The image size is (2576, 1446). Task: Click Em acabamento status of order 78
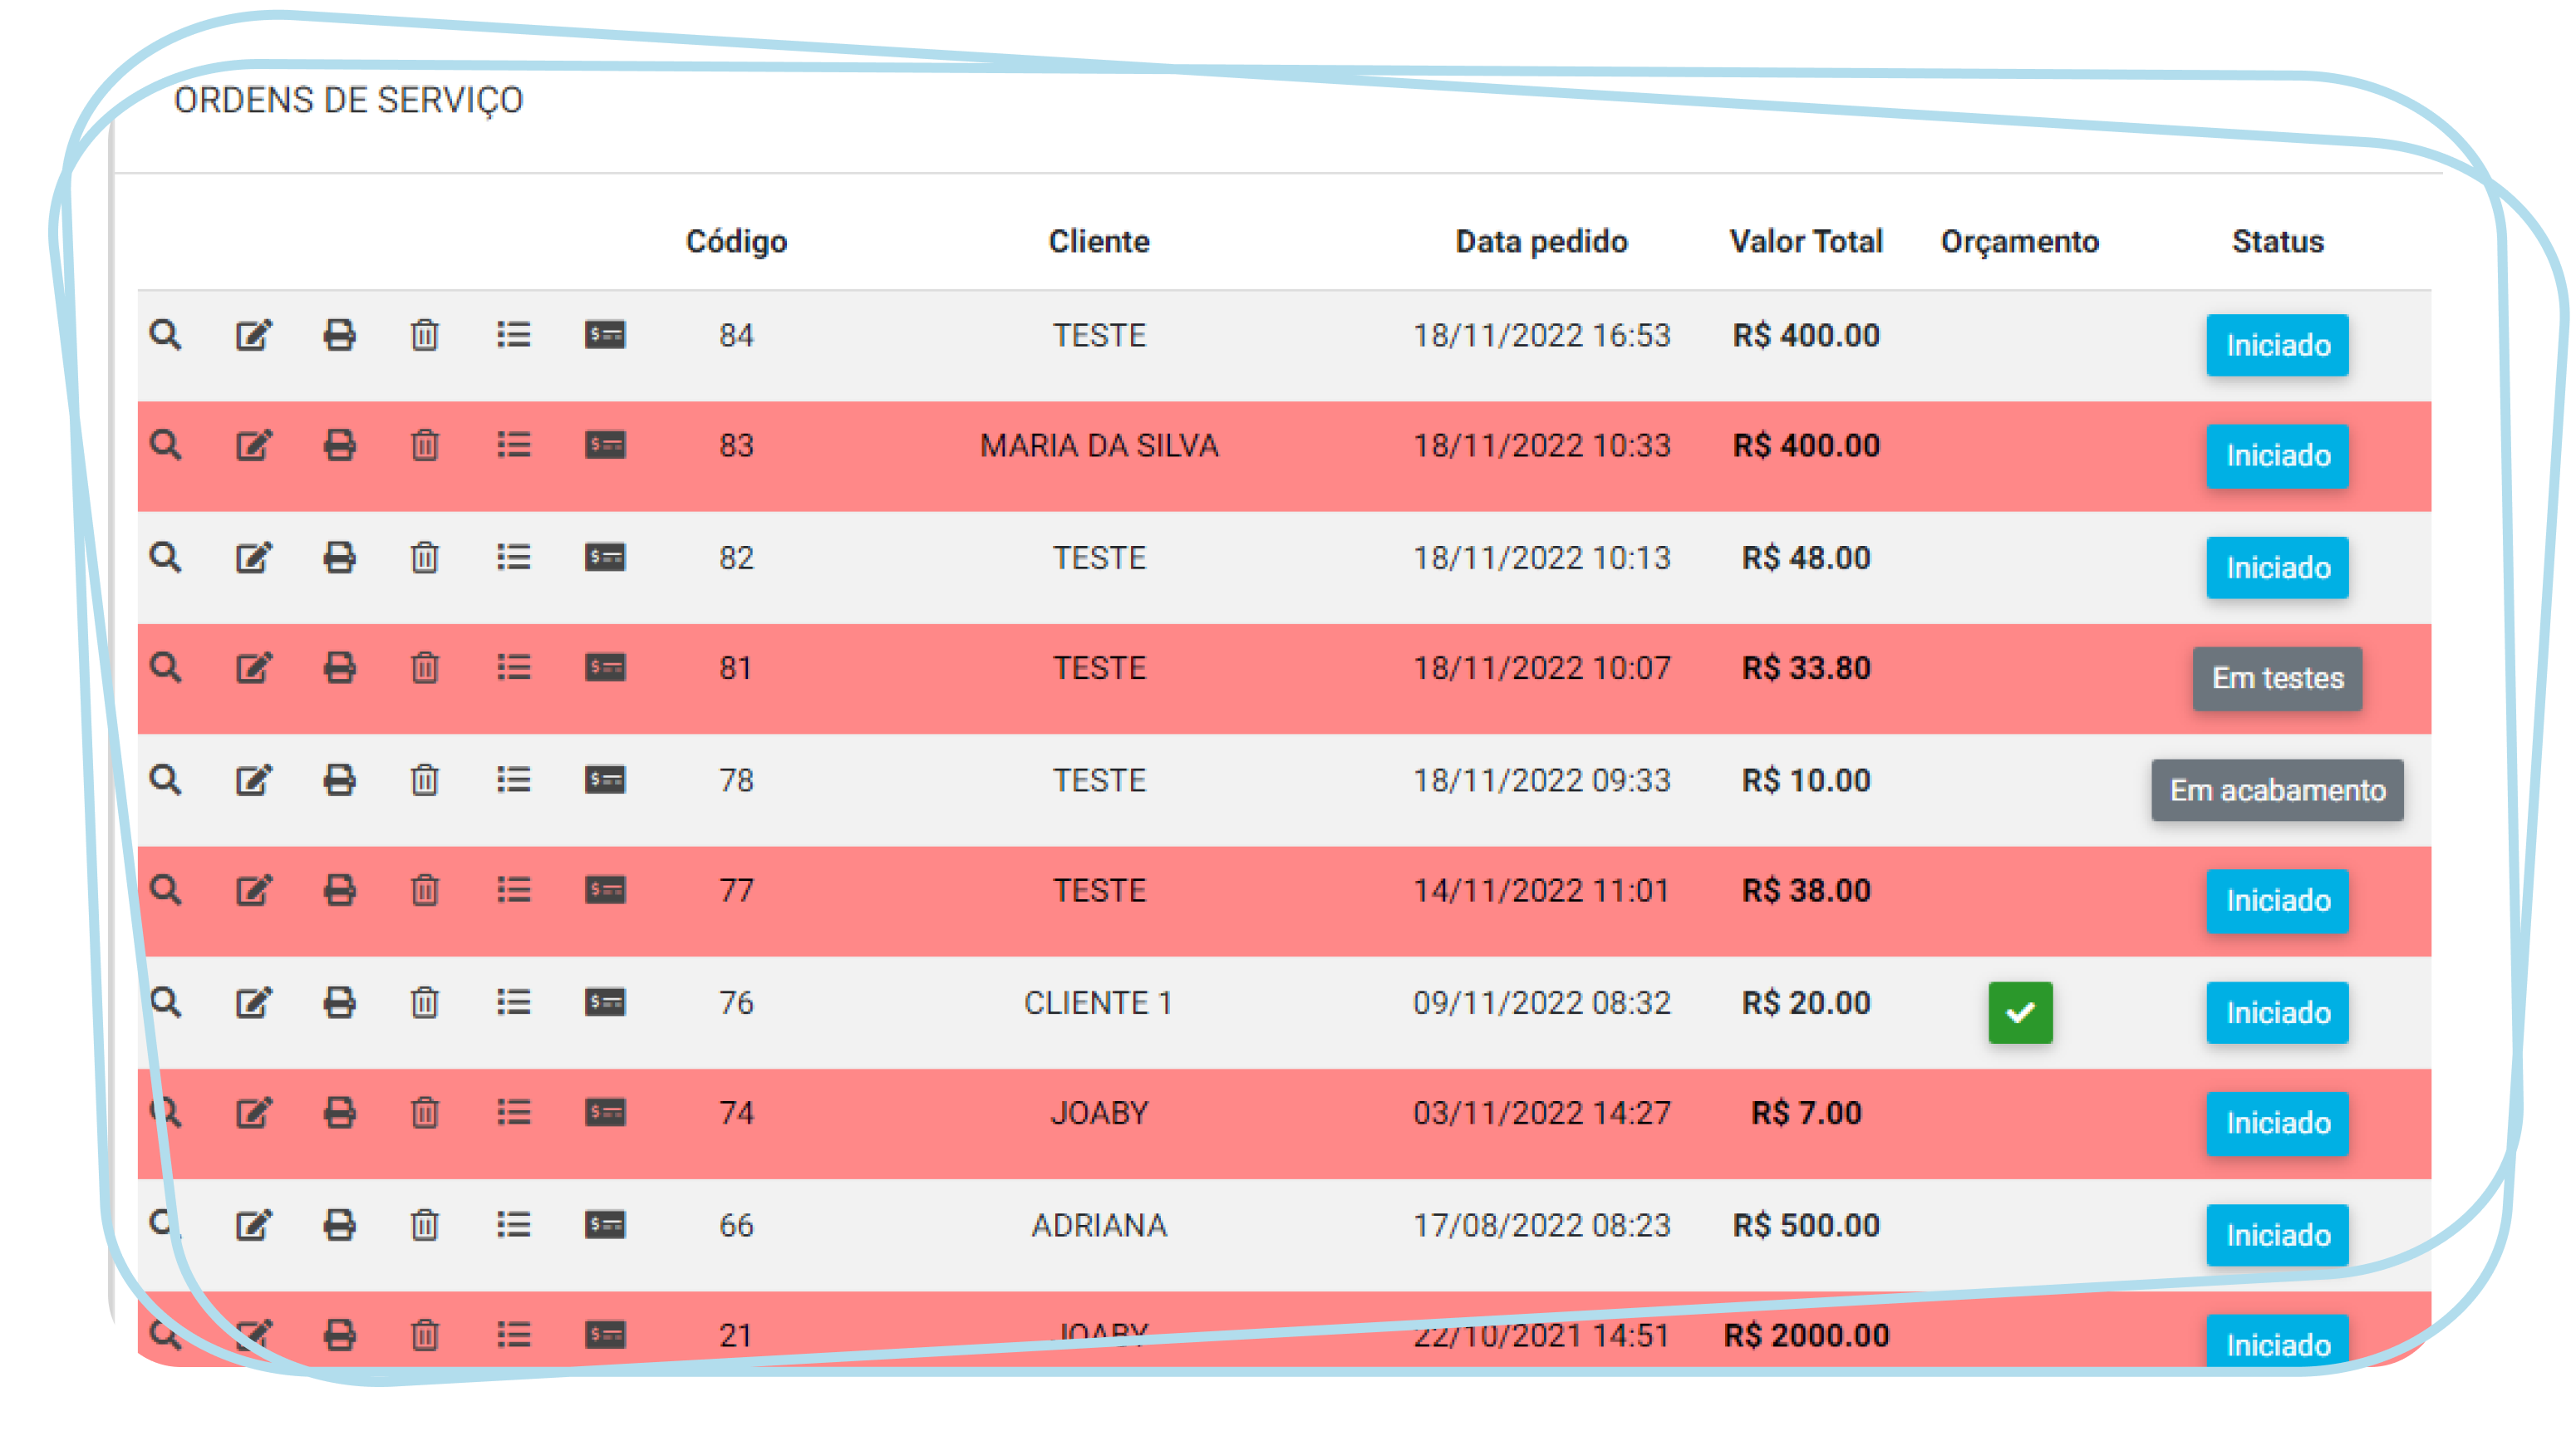point(2277,791)
